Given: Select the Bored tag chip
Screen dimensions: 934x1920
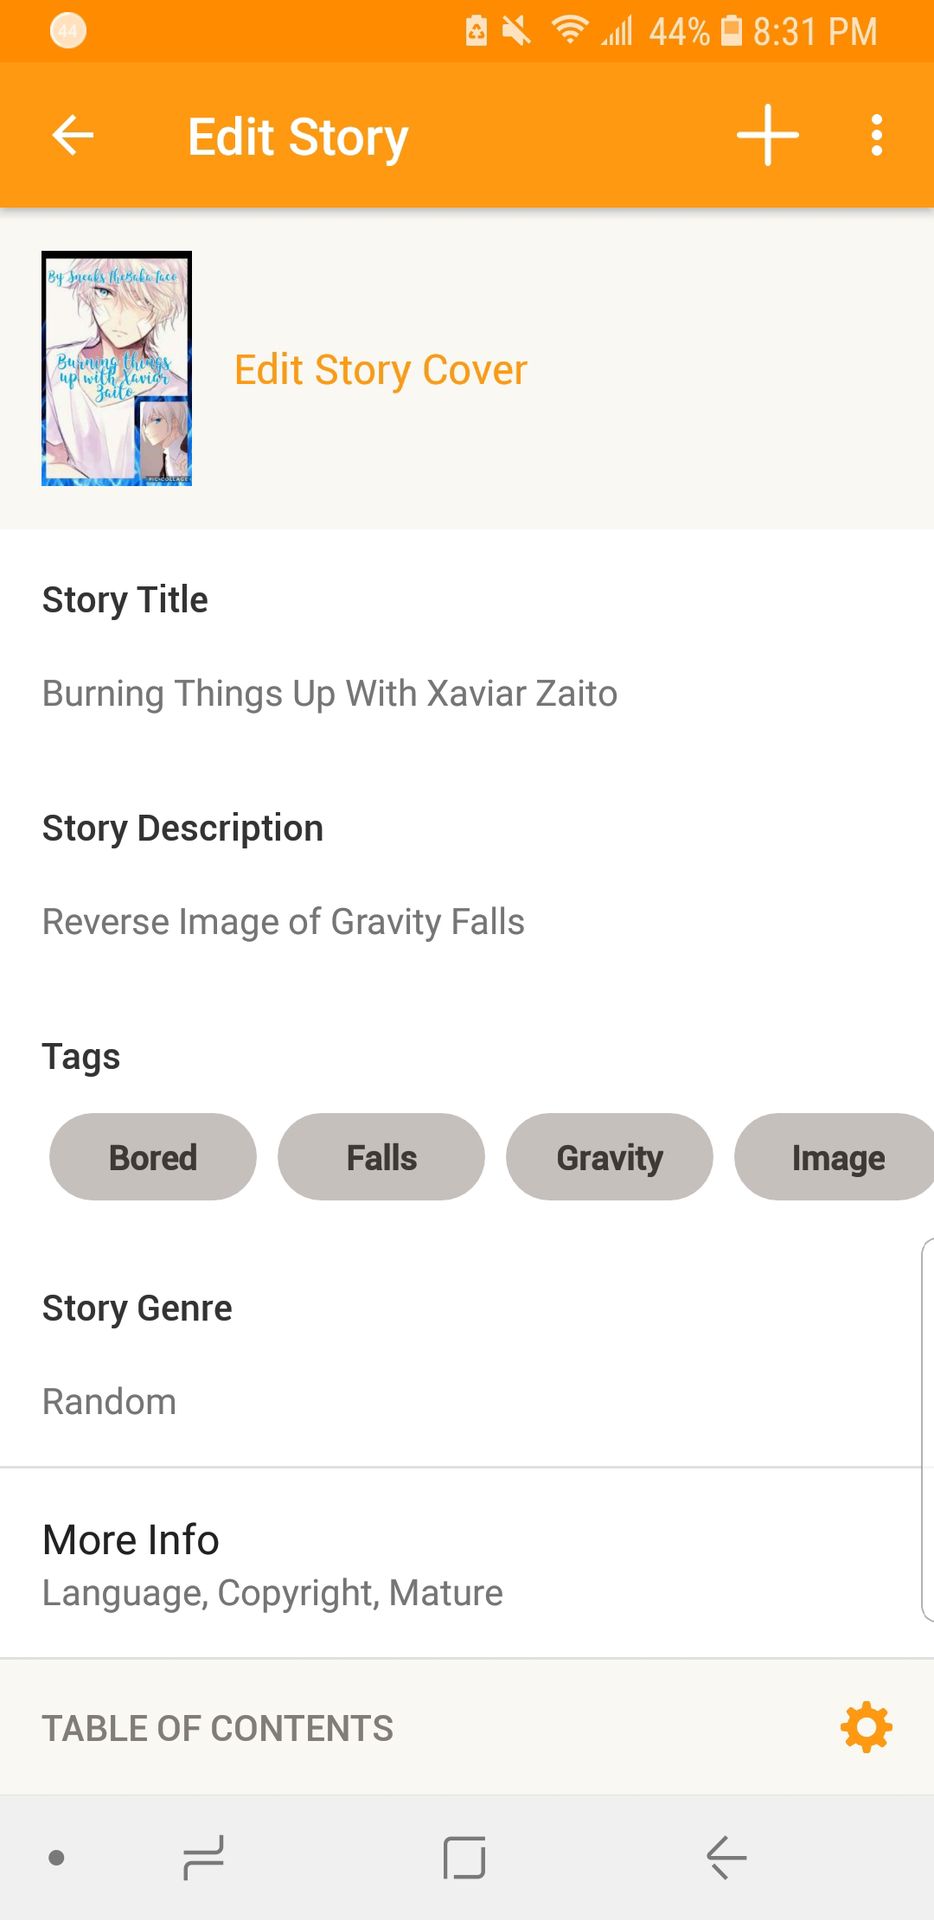Looking at the screenshot, I should click(x=153, y=1157).
